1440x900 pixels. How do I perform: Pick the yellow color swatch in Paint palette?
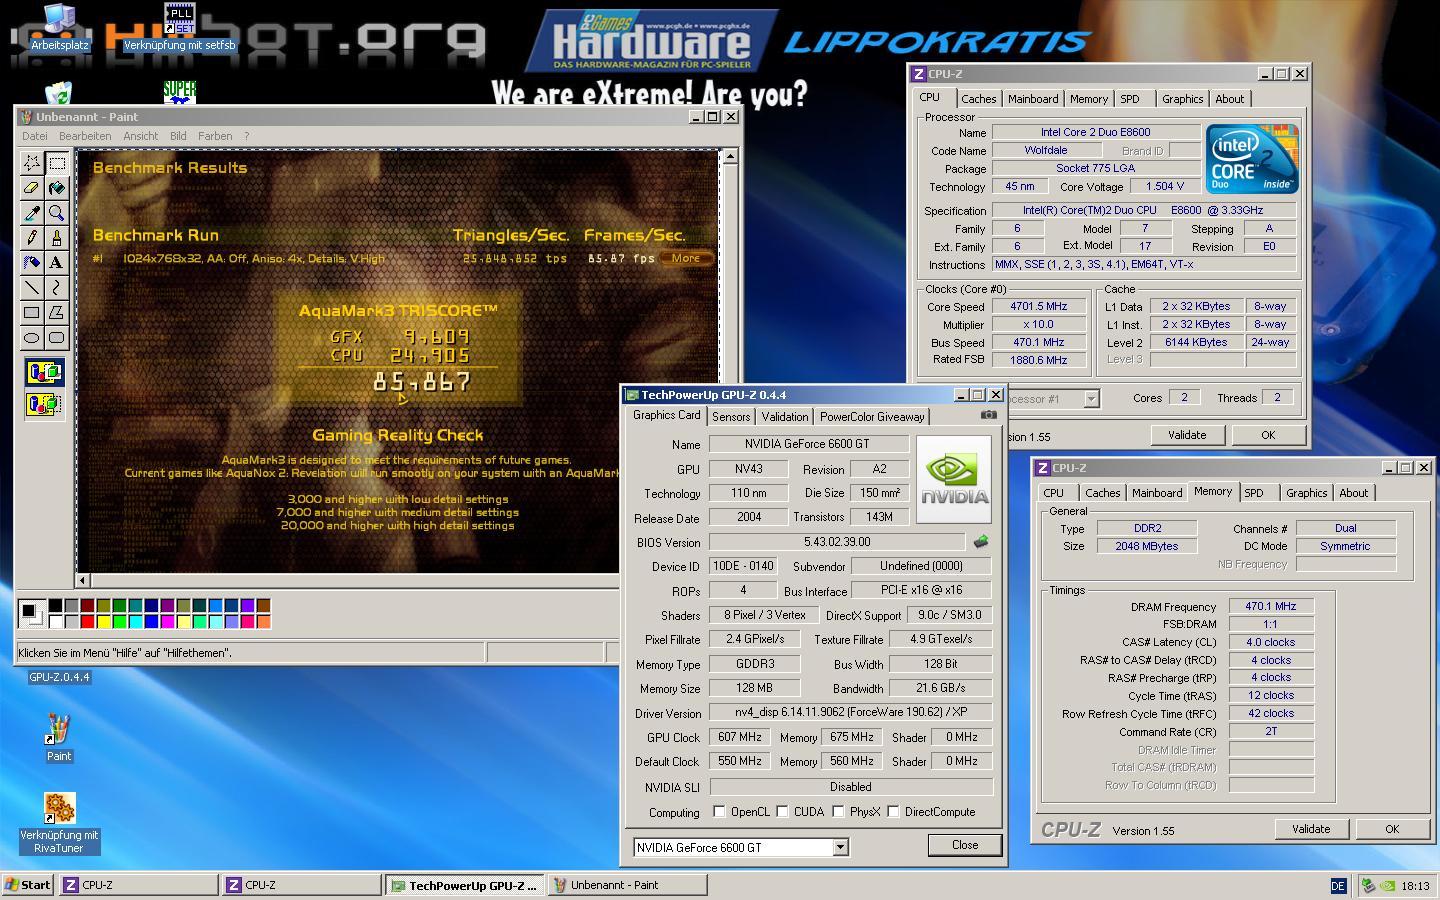(104, 622)
